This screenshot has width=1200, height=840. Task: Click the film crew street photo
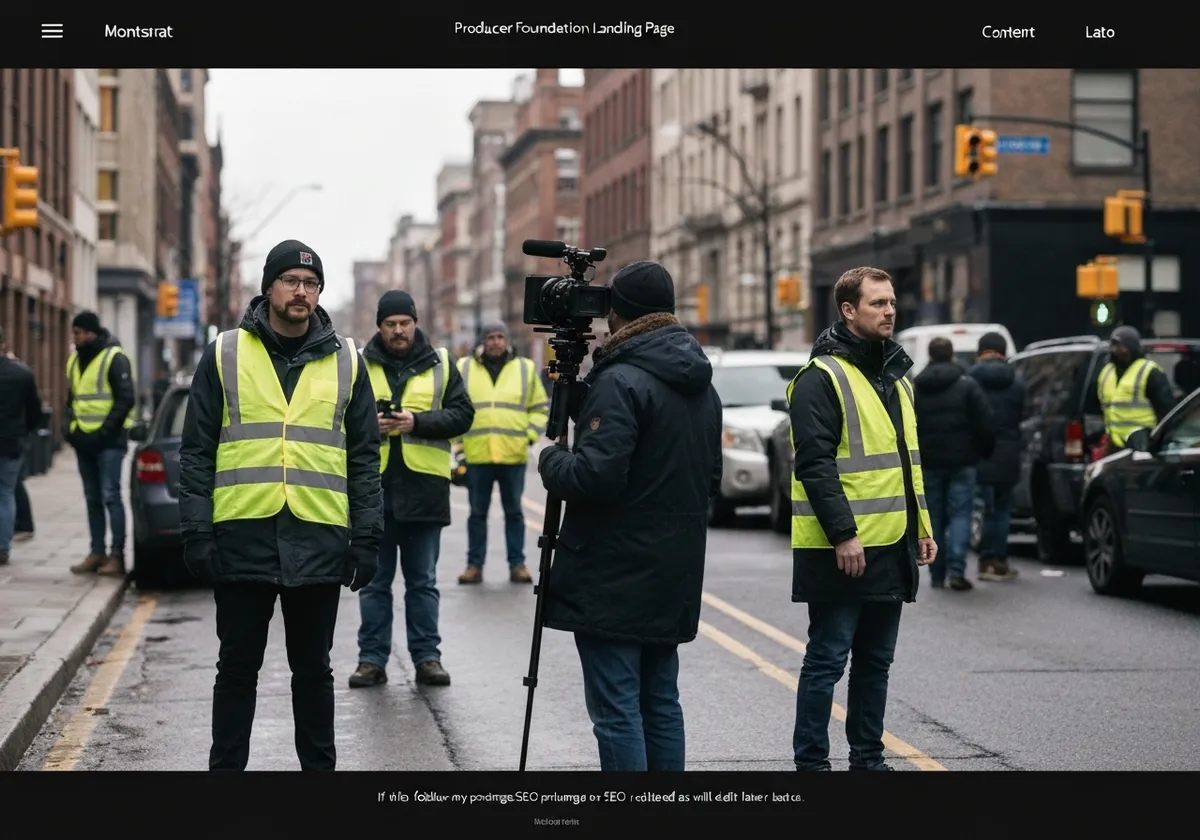pyautogui.click(x=600, y=420)
